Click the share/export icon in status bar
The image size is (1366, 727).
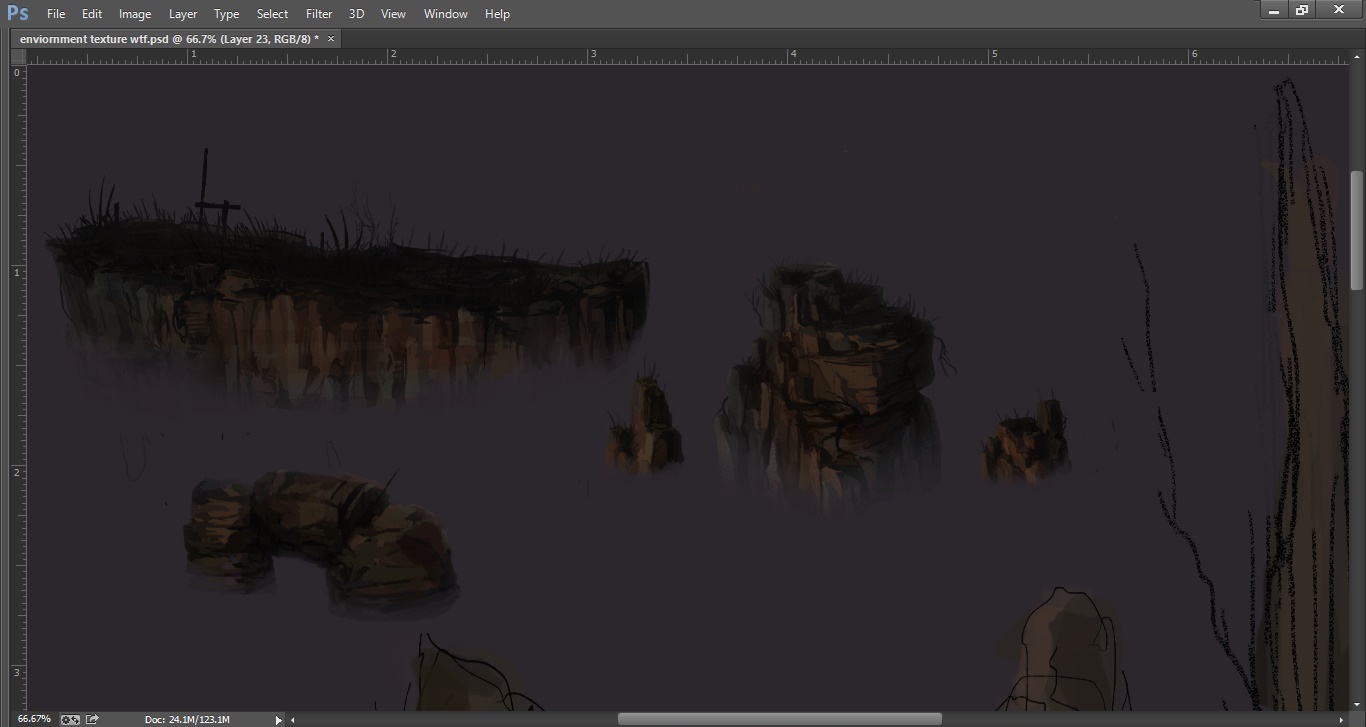(92, 719)
